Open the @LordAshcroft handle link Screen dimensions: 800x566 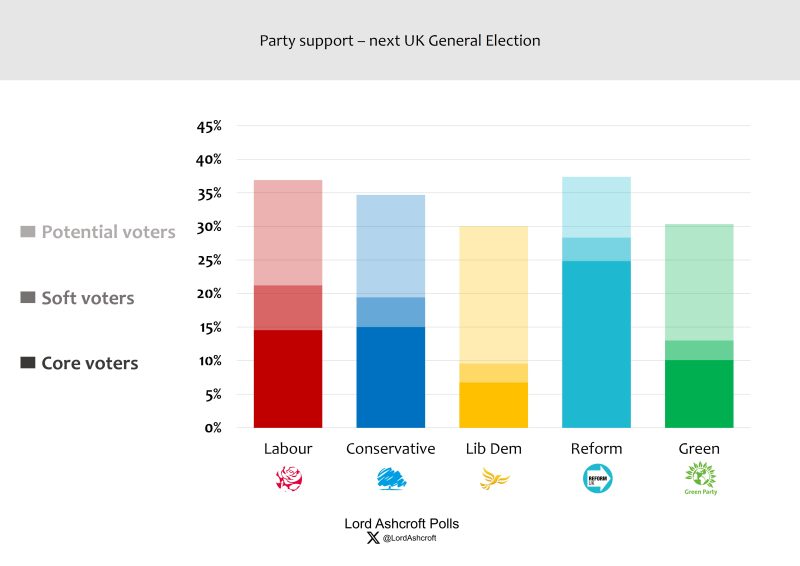(409, 538)
